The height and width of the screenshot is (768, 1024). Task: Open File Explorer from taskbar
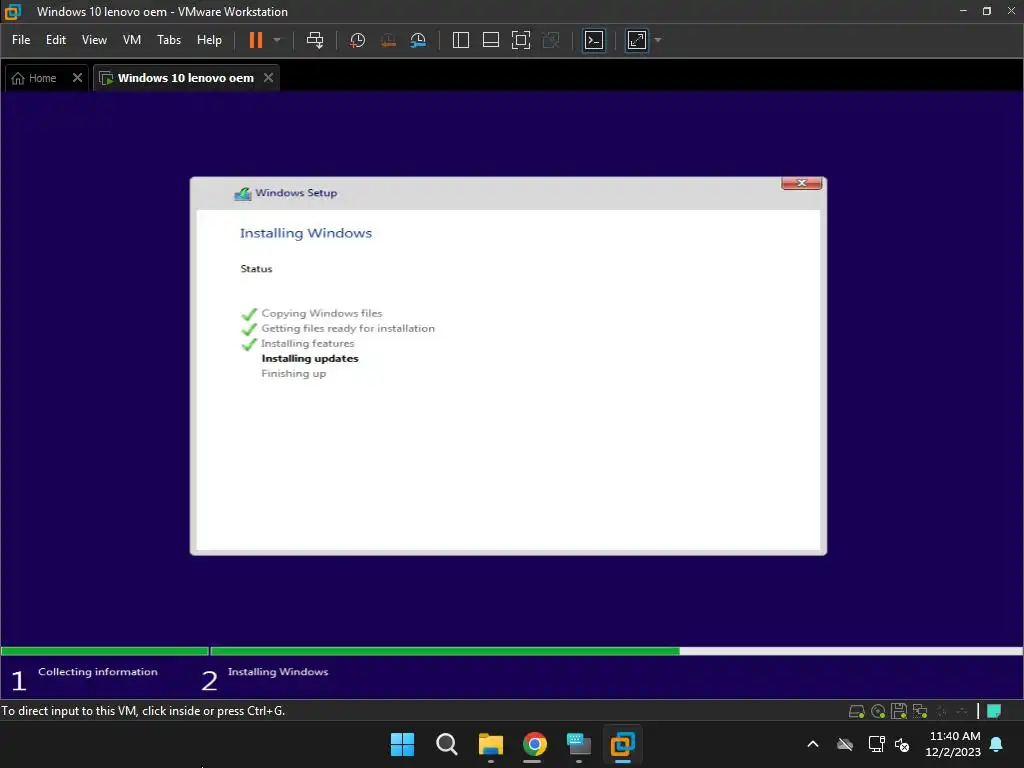click(490, 744)
